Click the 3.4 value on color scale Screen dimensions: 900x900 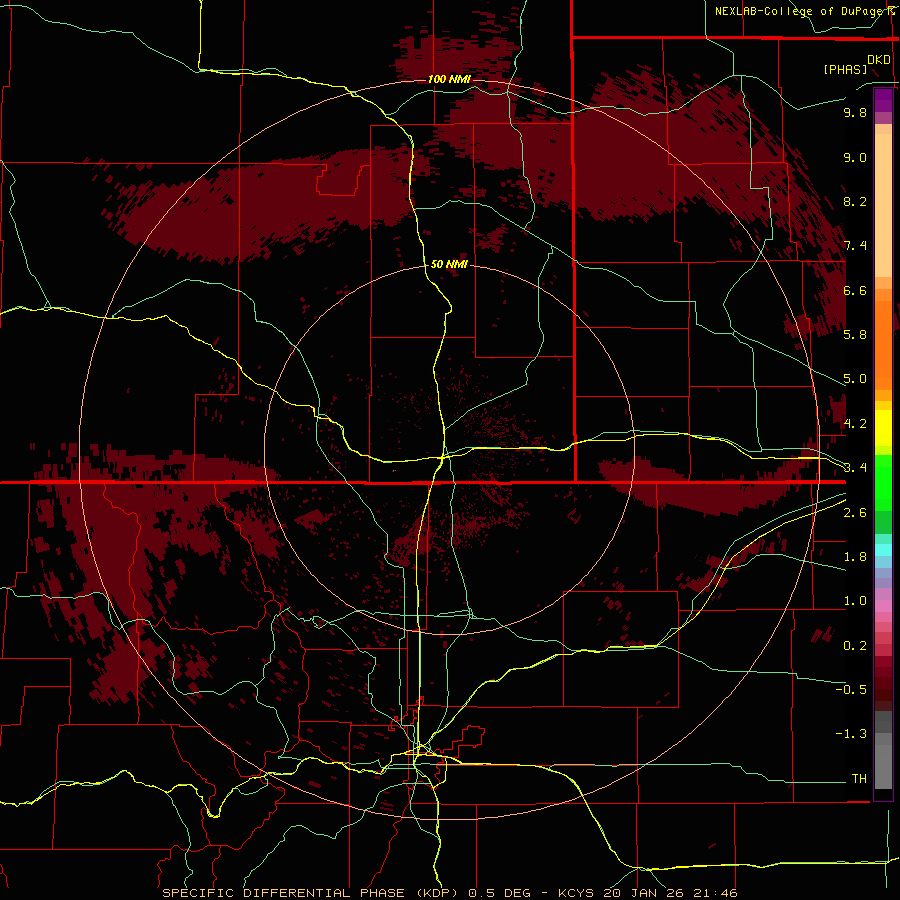pos(855,468)
